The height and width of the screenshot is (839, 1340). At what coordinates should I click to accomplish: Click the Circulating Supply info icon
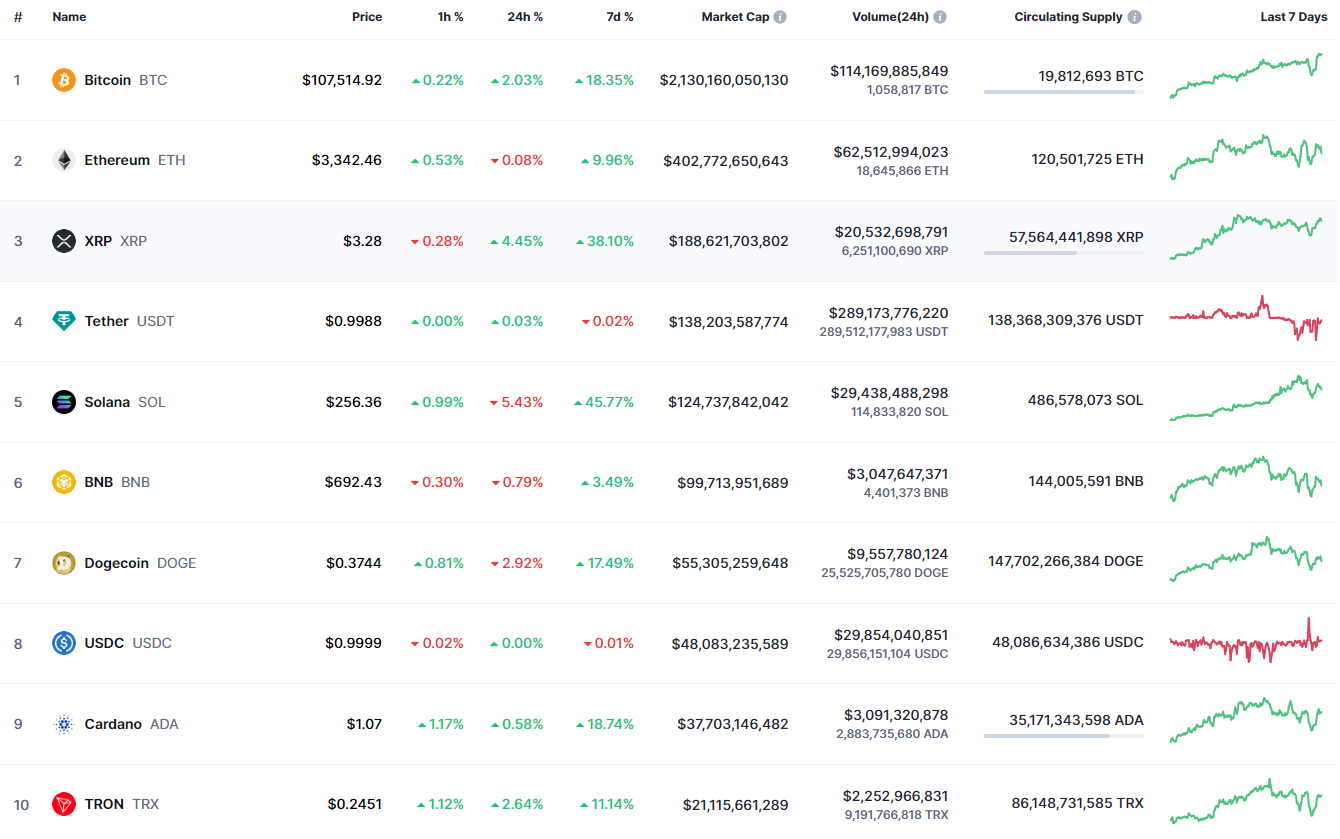coord(1134,17)
